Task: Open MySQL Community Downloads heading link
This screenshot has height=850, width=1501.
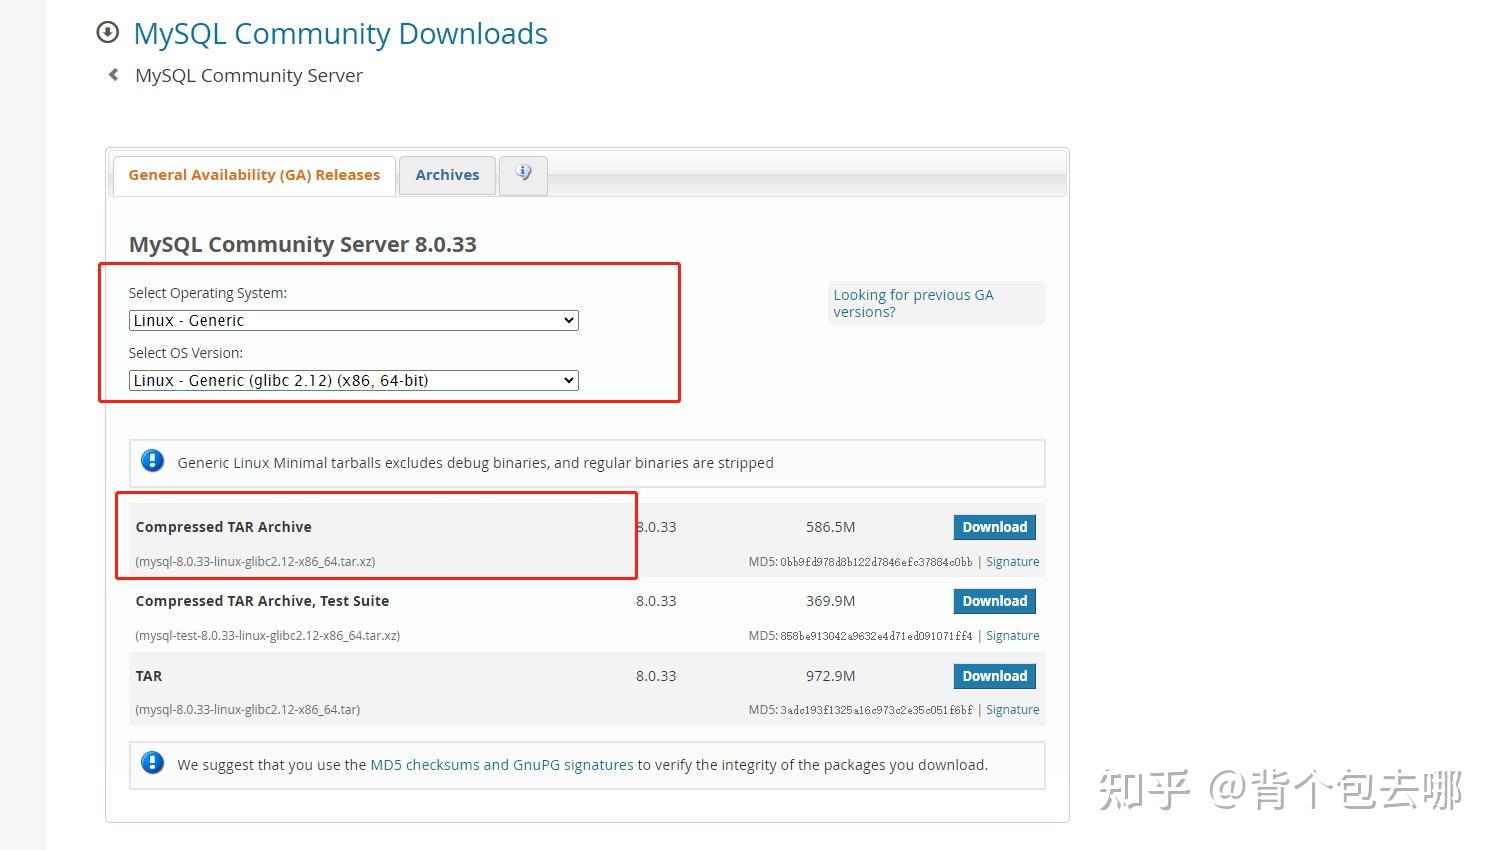Action: pos(340,33)
